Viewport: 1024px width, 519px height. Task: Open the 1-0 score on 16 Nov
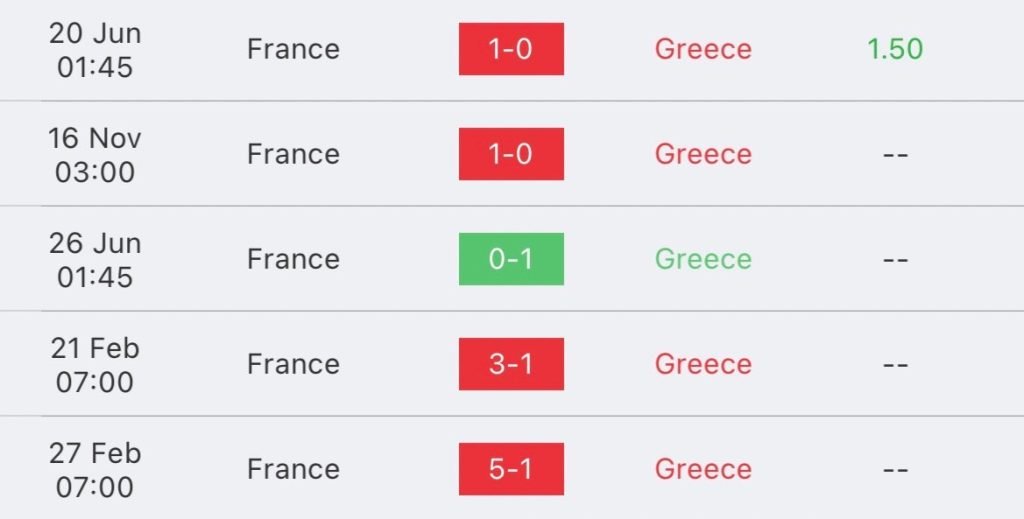coord(511,154)
